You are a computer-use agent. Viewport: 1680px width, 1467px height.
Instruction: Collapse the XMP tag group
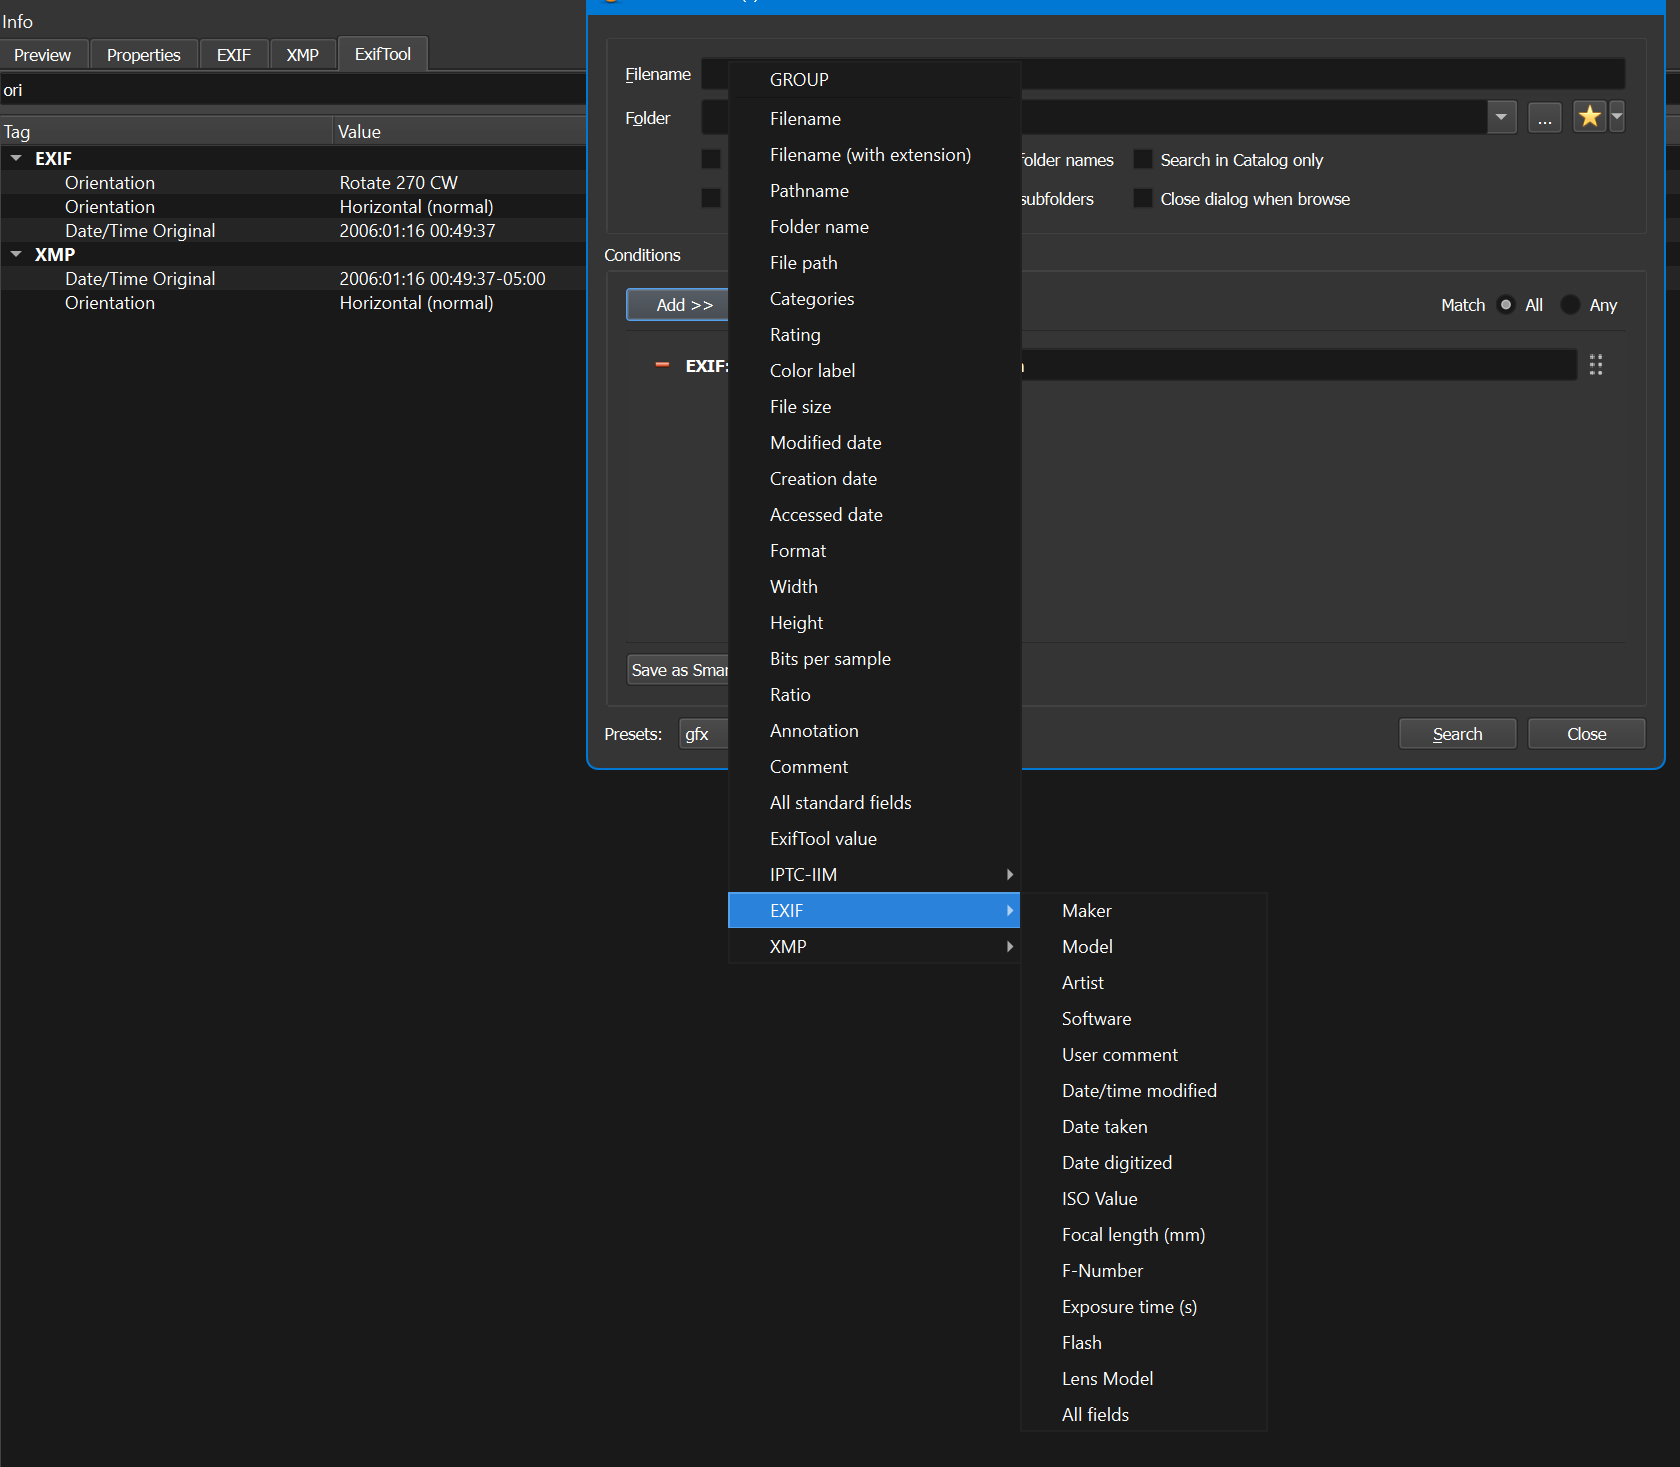click(16, 255)
